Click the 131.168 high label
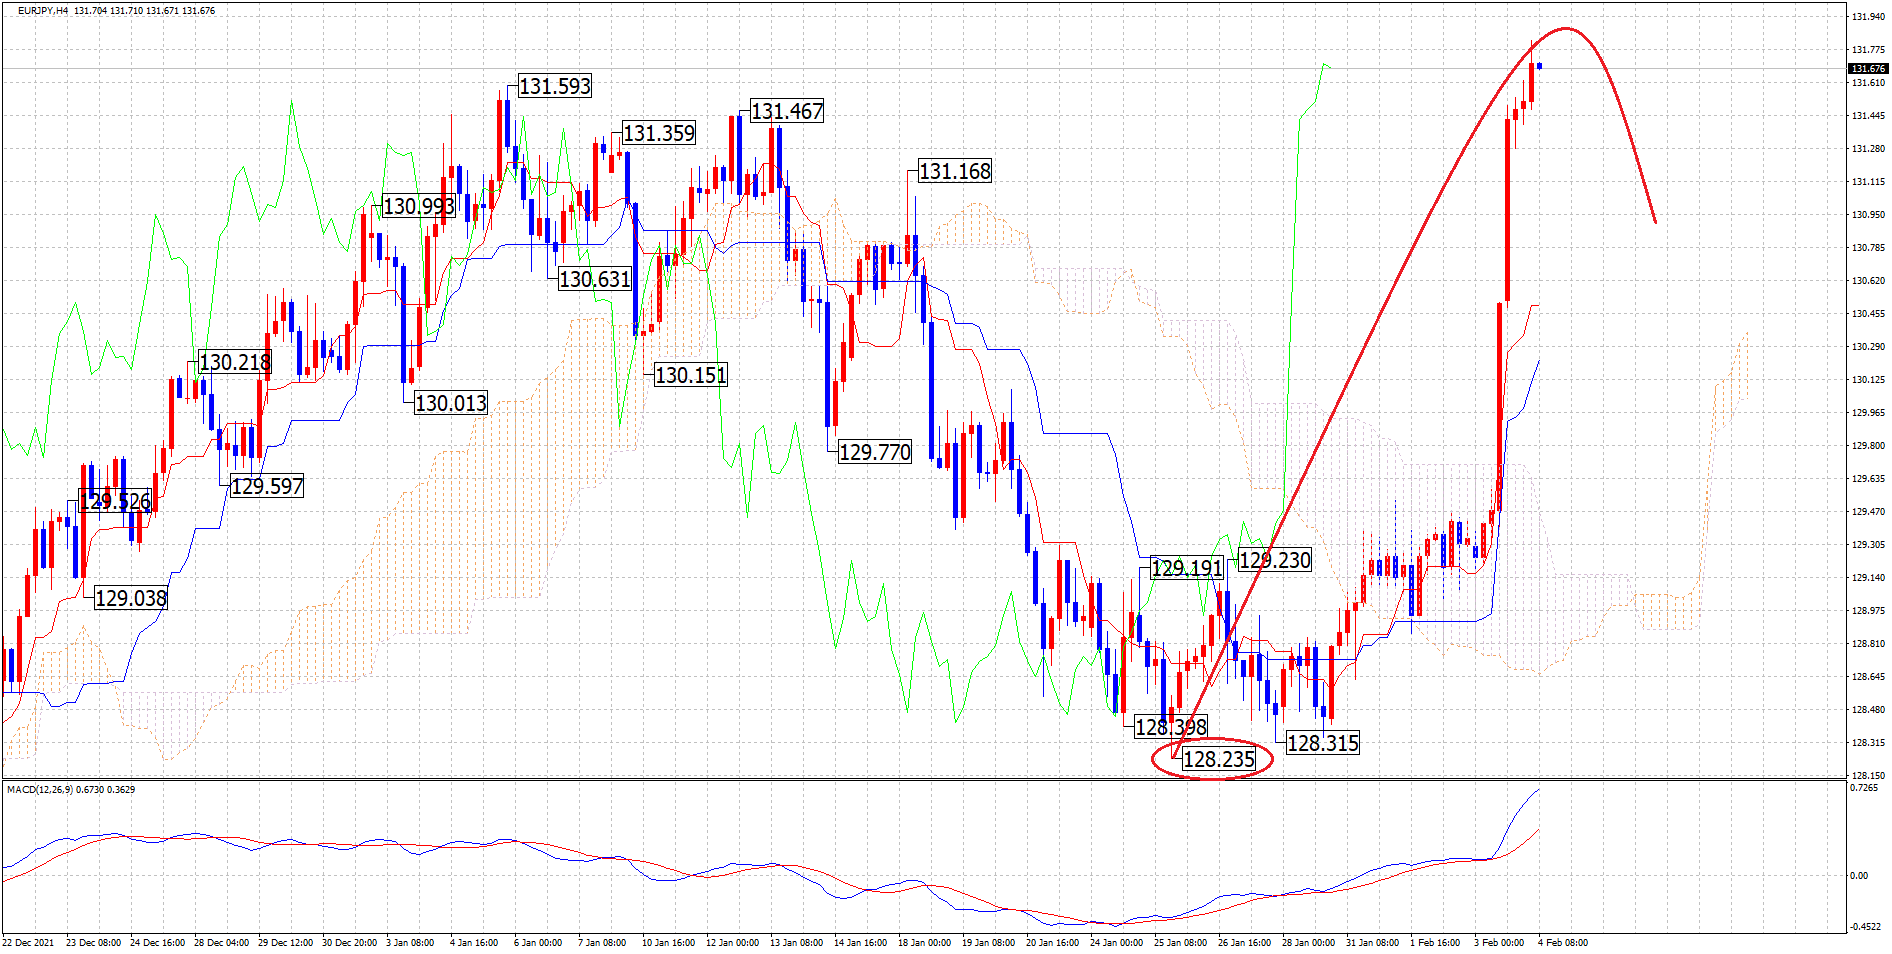Screen dimensions: 1892x954 955,171
